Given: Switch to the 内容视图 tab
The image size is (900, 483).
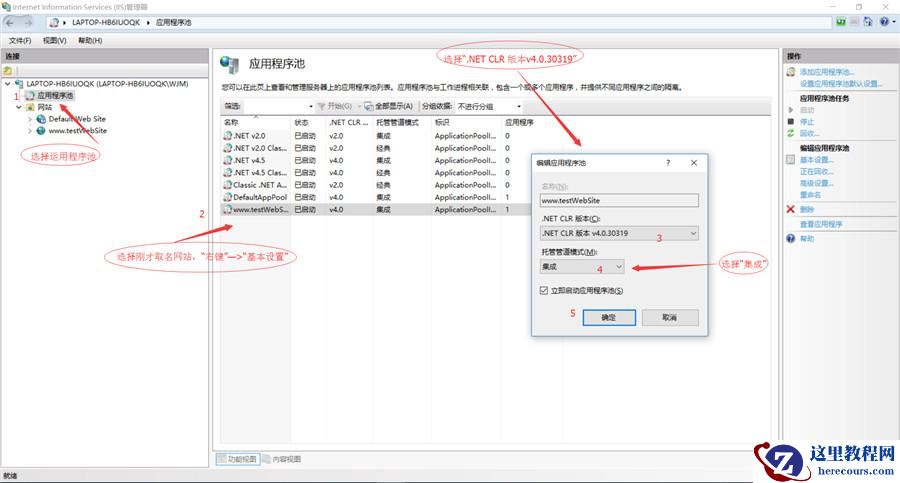Looking at the screenshot, I should pos(281,459).
